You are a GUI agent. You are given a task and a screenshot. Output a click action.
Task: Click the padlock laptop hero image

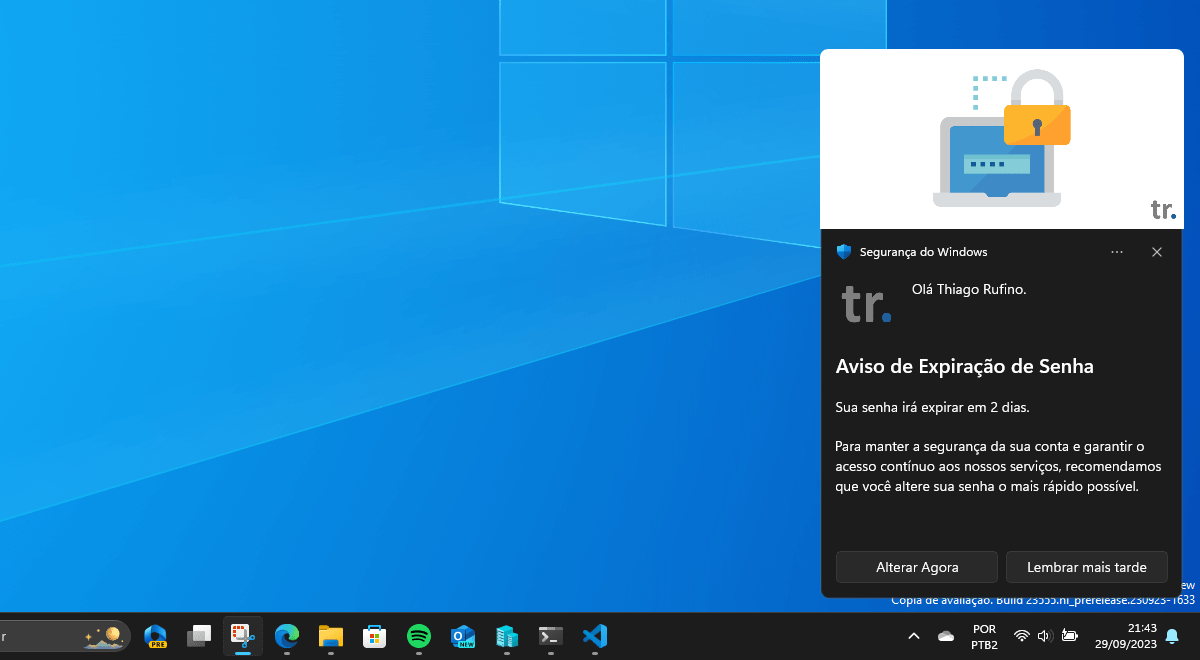pos(1002,139)
